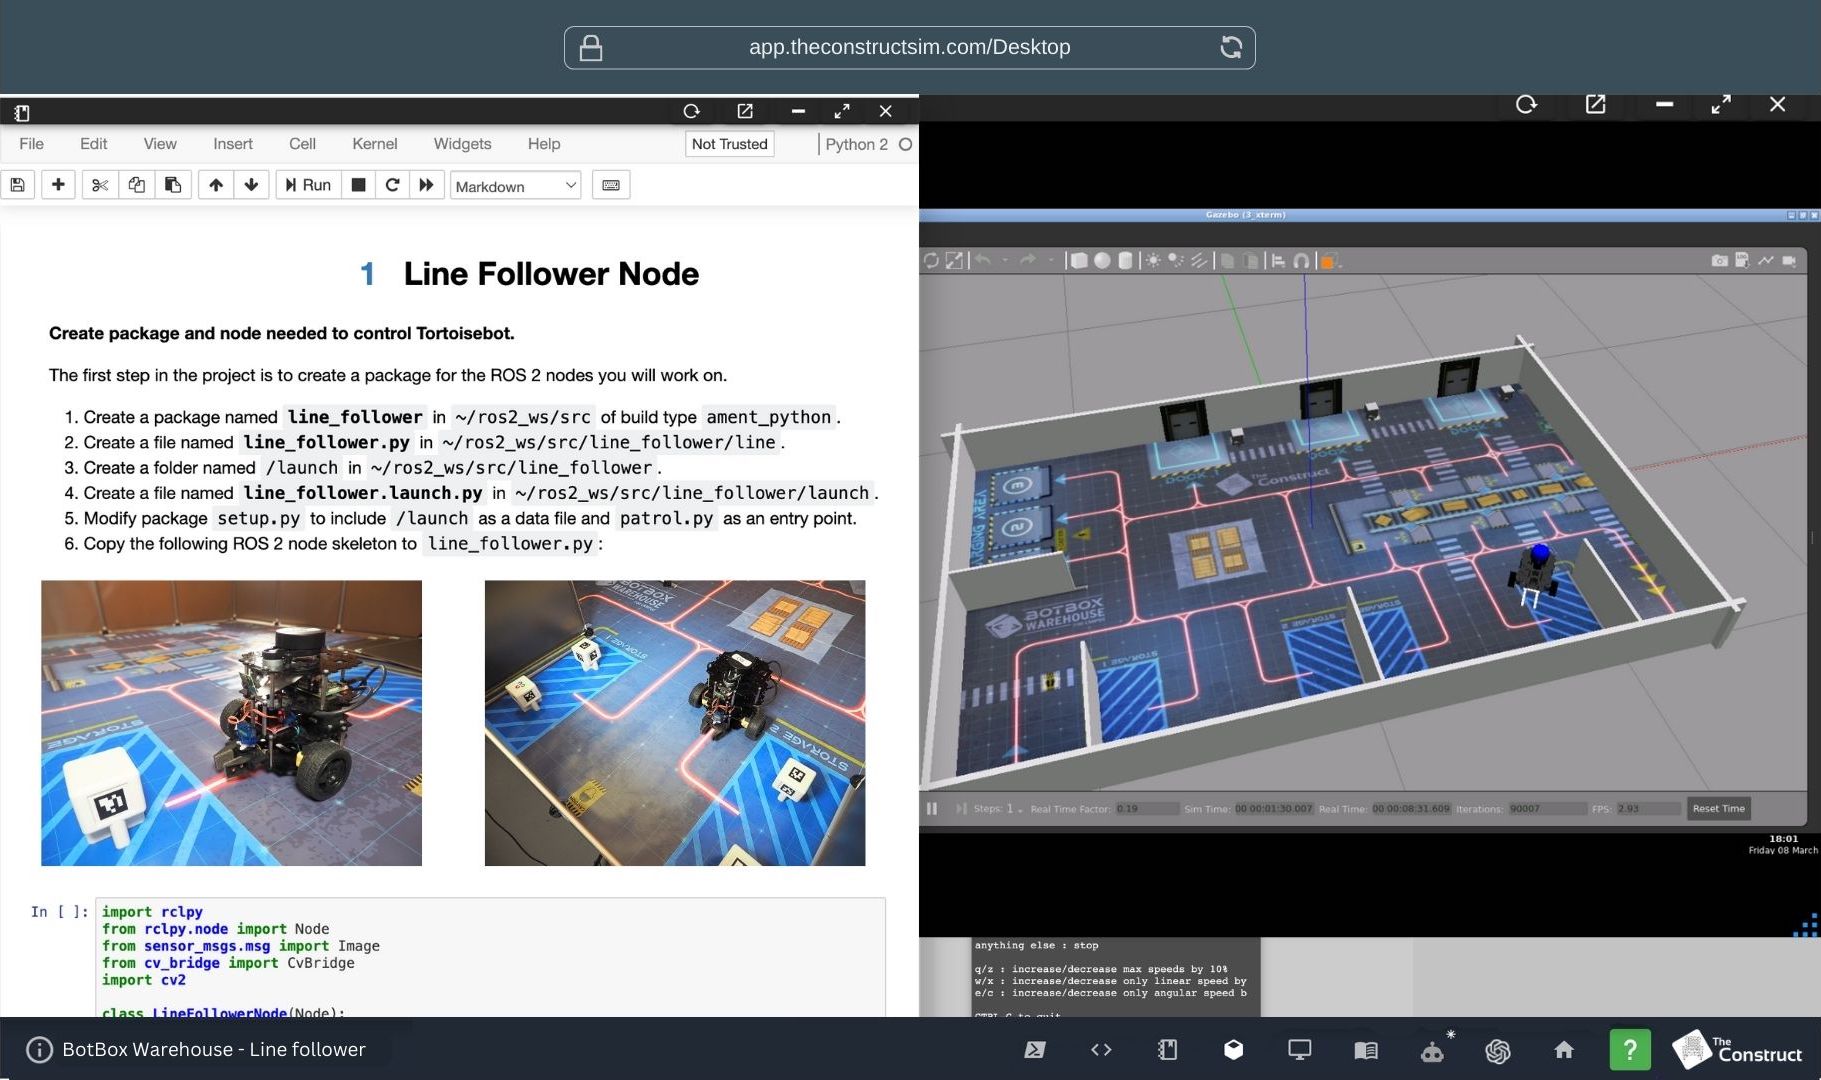The image size is (1821, 1080).
Task: Add a directional light in Gazebo toolbar
Action: coord(1198,261)
